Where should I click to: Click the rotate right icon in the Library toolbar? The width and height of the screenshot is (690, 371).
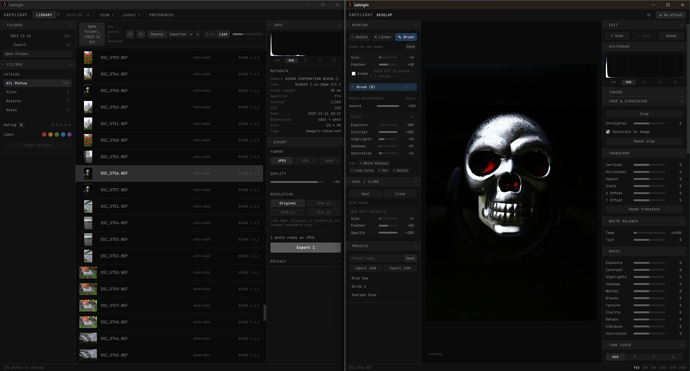coord(141,34)
